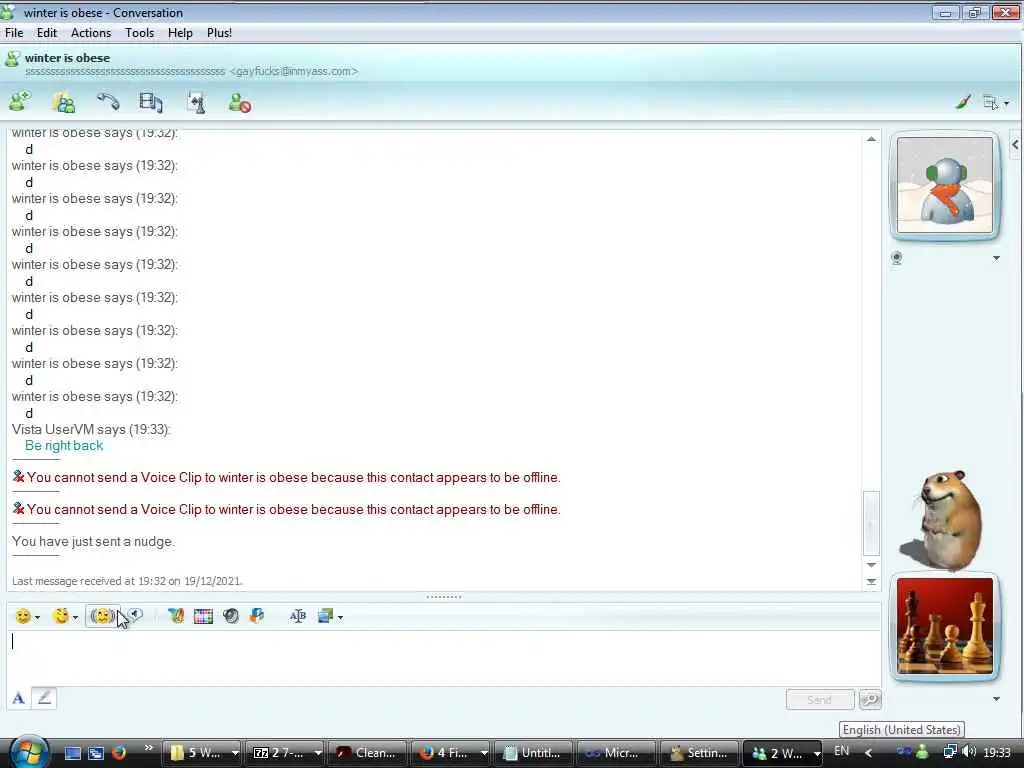The image size is (1024, 768).
Task: Open the 'Settin...' taskbar button
Action: [x=699, y=753]
